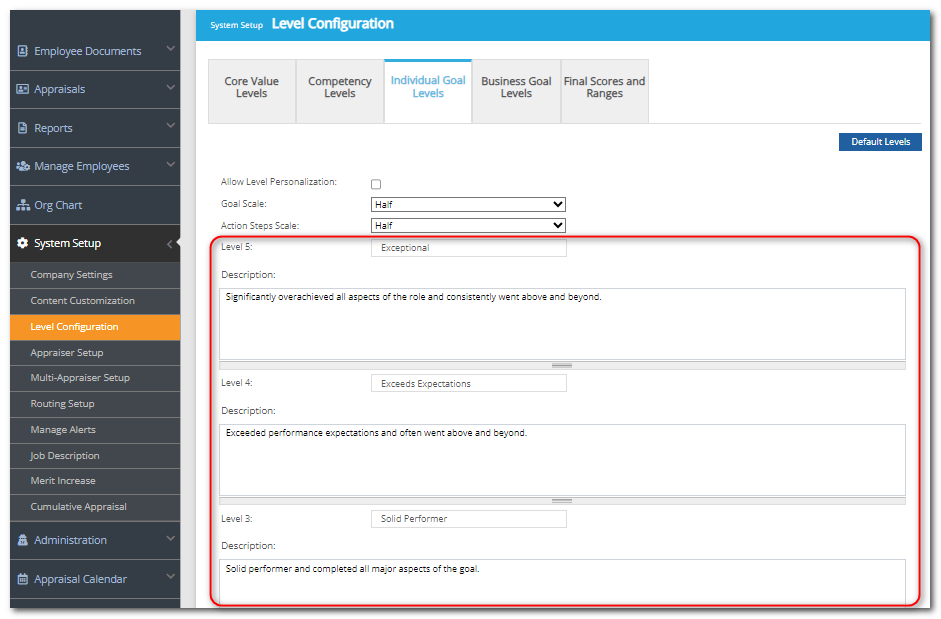The height and width of the screenshot is (619, 941).
Task: Collapse the System Setup menu arrow
Action: click(x=170, y=244)
